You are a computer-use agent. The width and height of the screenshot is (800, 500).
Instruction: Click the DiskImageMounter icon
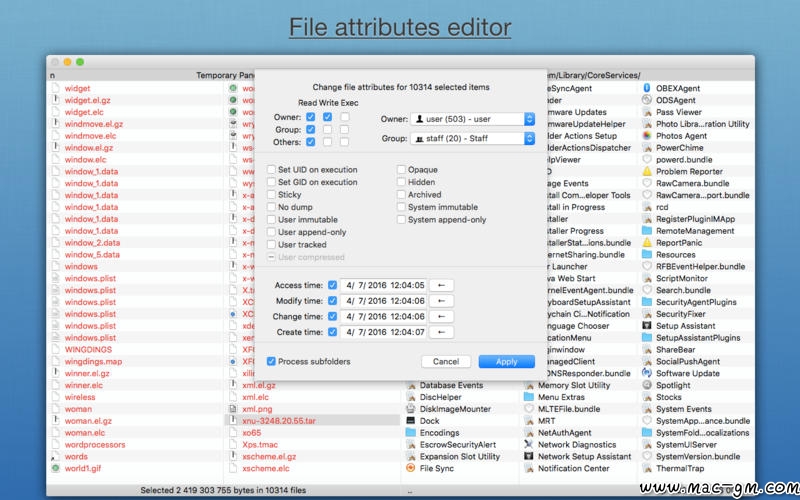411,409
